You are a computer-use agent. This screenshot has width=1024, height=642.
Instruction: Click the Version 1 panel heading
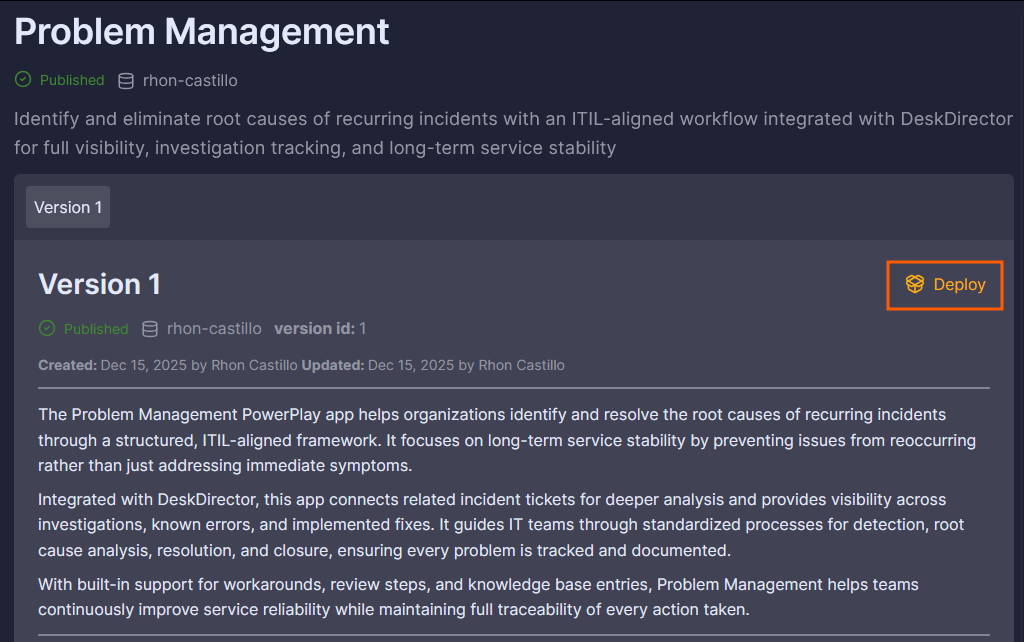99,284
